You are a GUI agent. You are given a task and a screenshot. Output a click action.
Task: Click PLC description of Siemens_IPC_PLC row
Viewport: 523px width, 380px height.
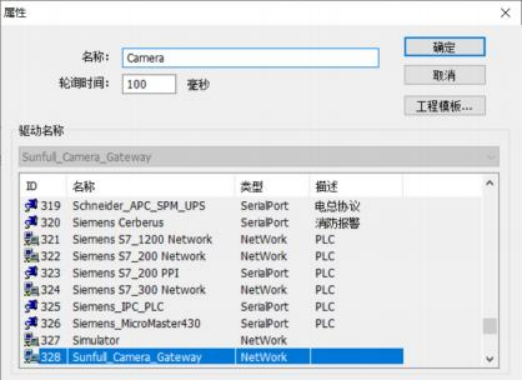pyautogui.click(x=325, y=307)
